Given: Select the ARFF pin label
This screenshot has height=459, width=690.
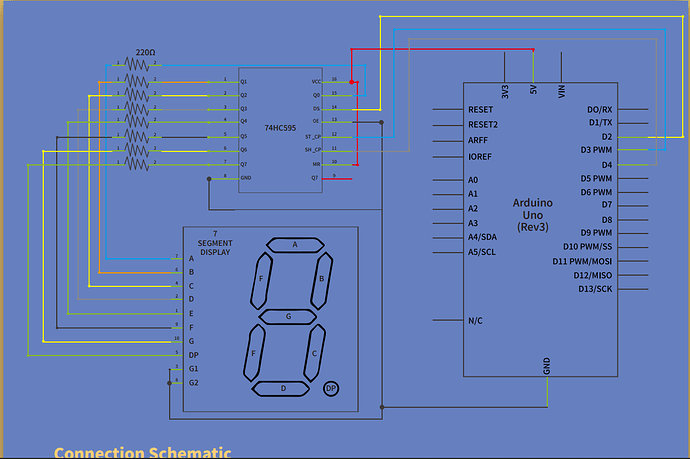Looking at the screenshot, I should tap(477, 140).
